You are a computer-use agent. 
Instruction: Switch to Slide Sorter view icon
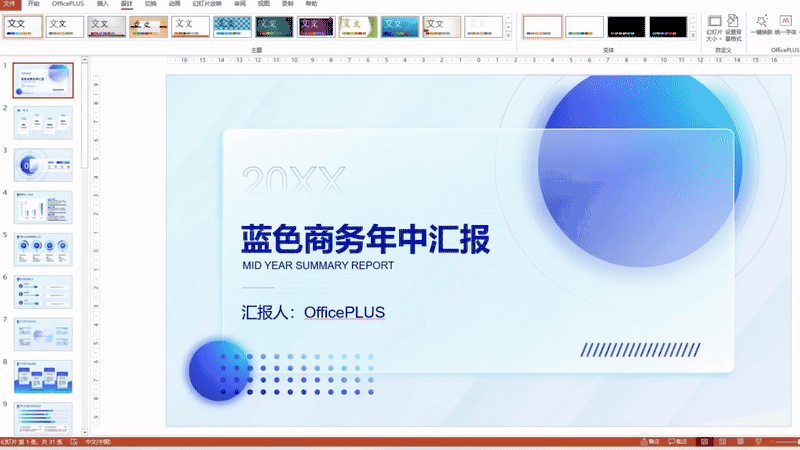722,442
